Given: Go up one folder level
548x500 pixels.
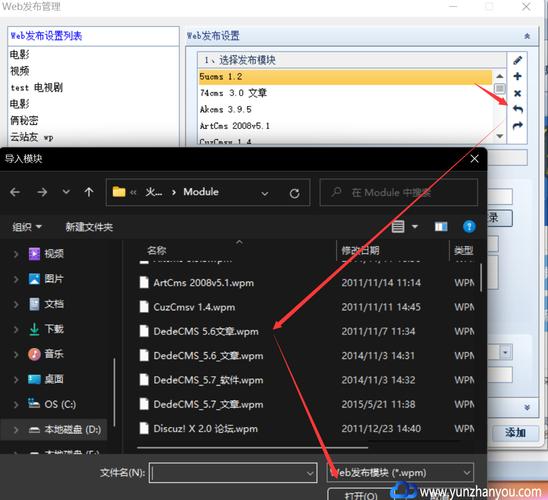Looking at the screenshot, I should (x=89, y=192).
